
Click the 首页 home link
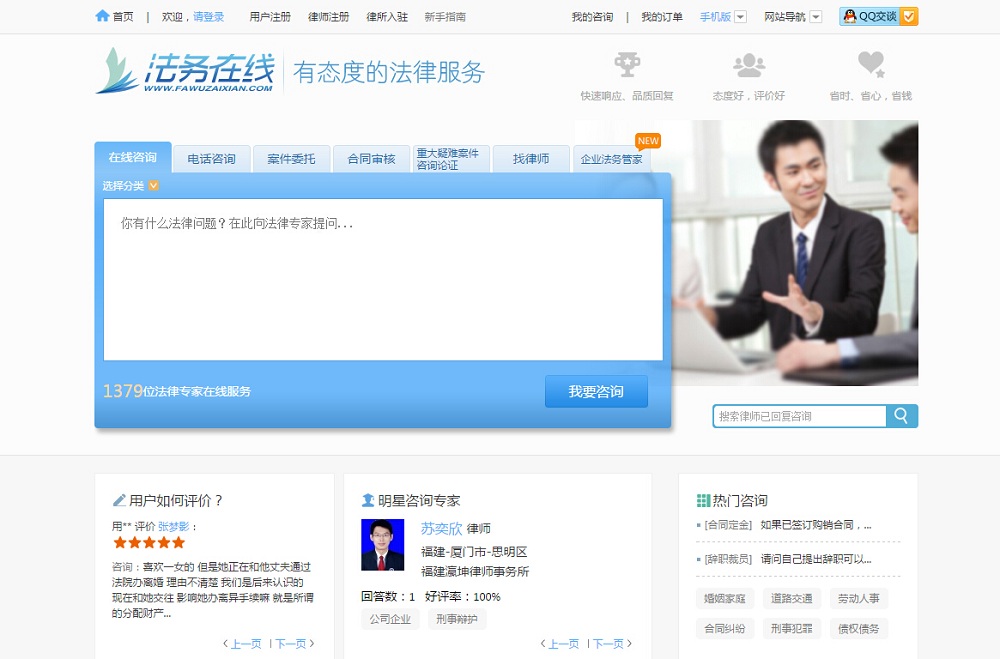(123, 17)
